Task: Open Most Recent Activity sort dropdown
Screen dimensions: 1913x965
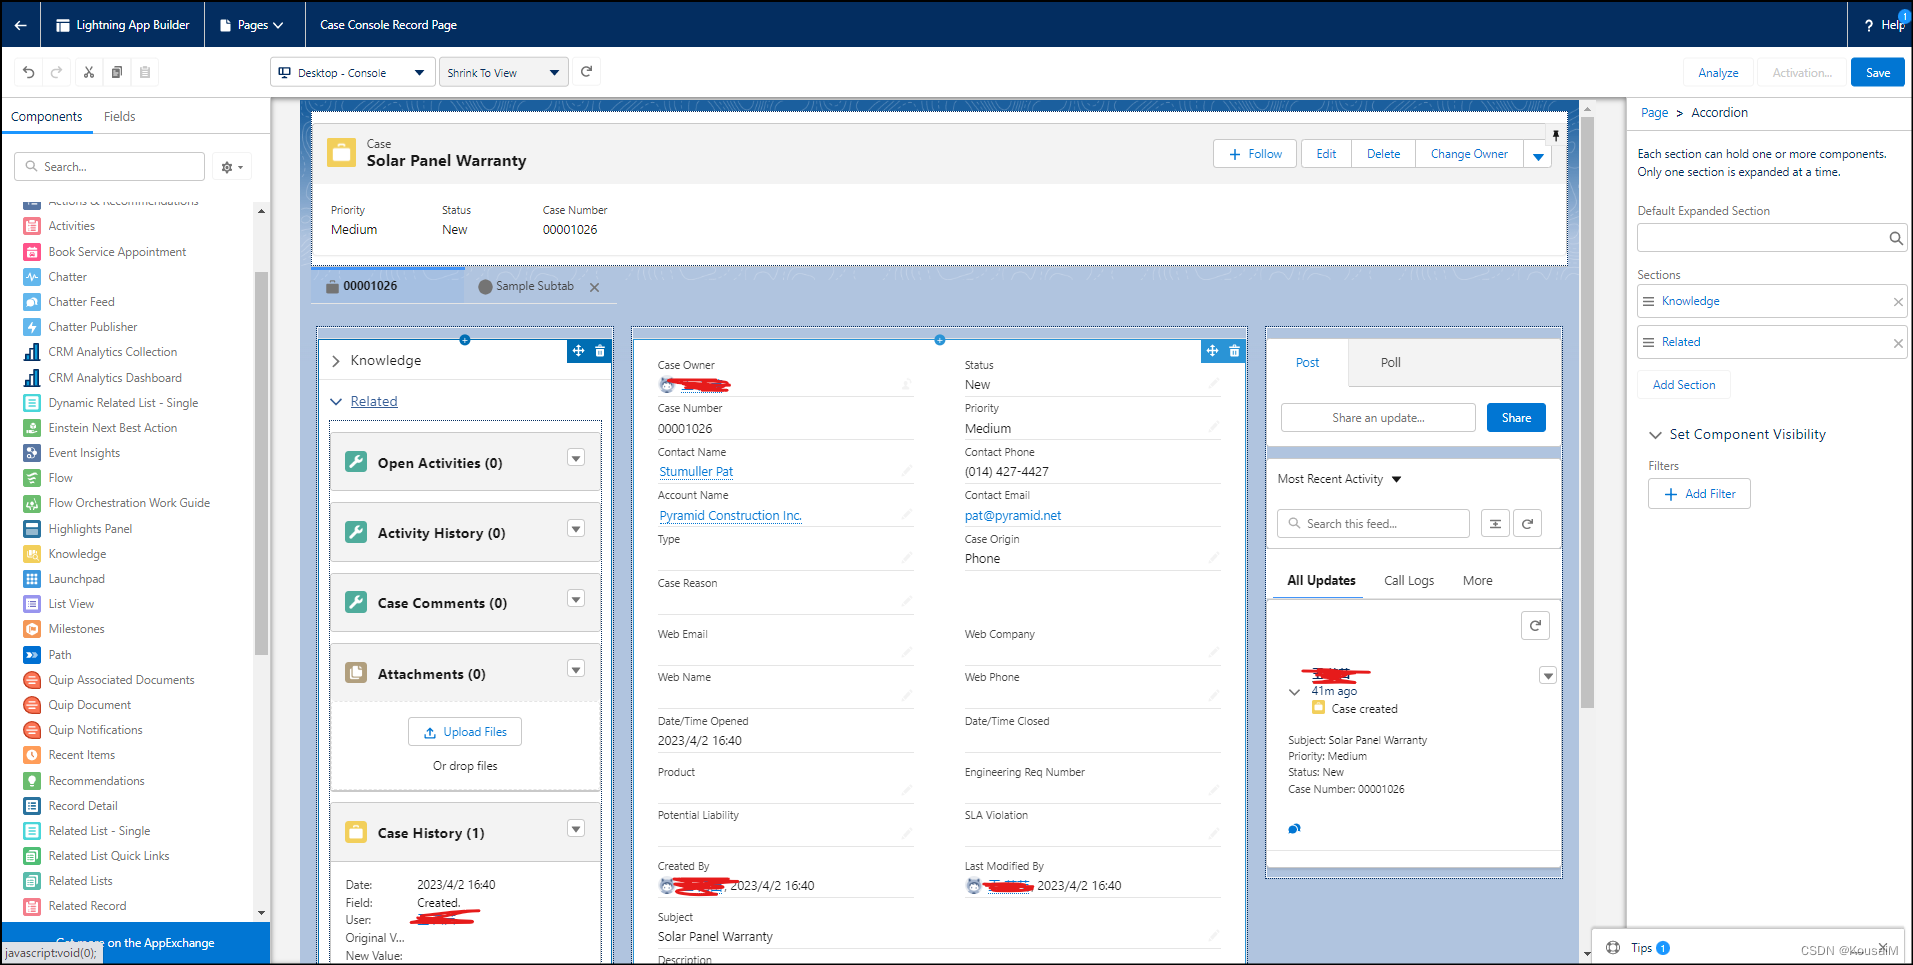Action: (x=1340, y=479)
